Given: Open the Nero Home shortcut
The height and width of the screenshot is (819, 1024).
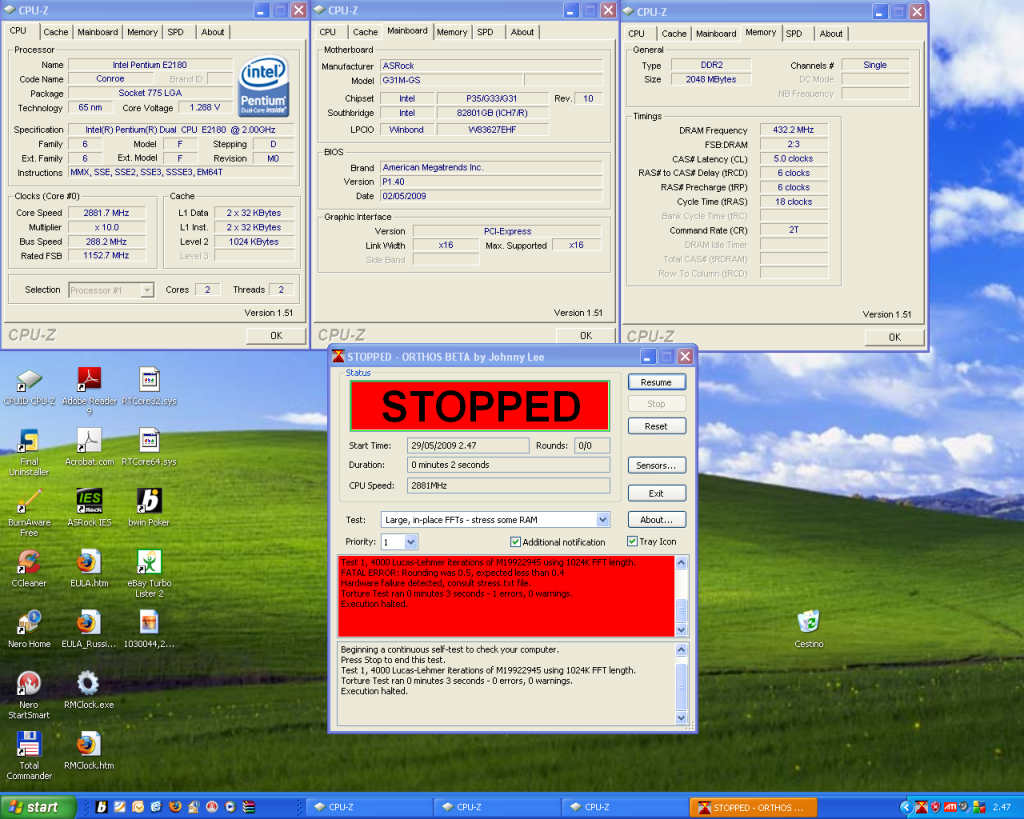Looking at the screenshot, I should 29,629.
